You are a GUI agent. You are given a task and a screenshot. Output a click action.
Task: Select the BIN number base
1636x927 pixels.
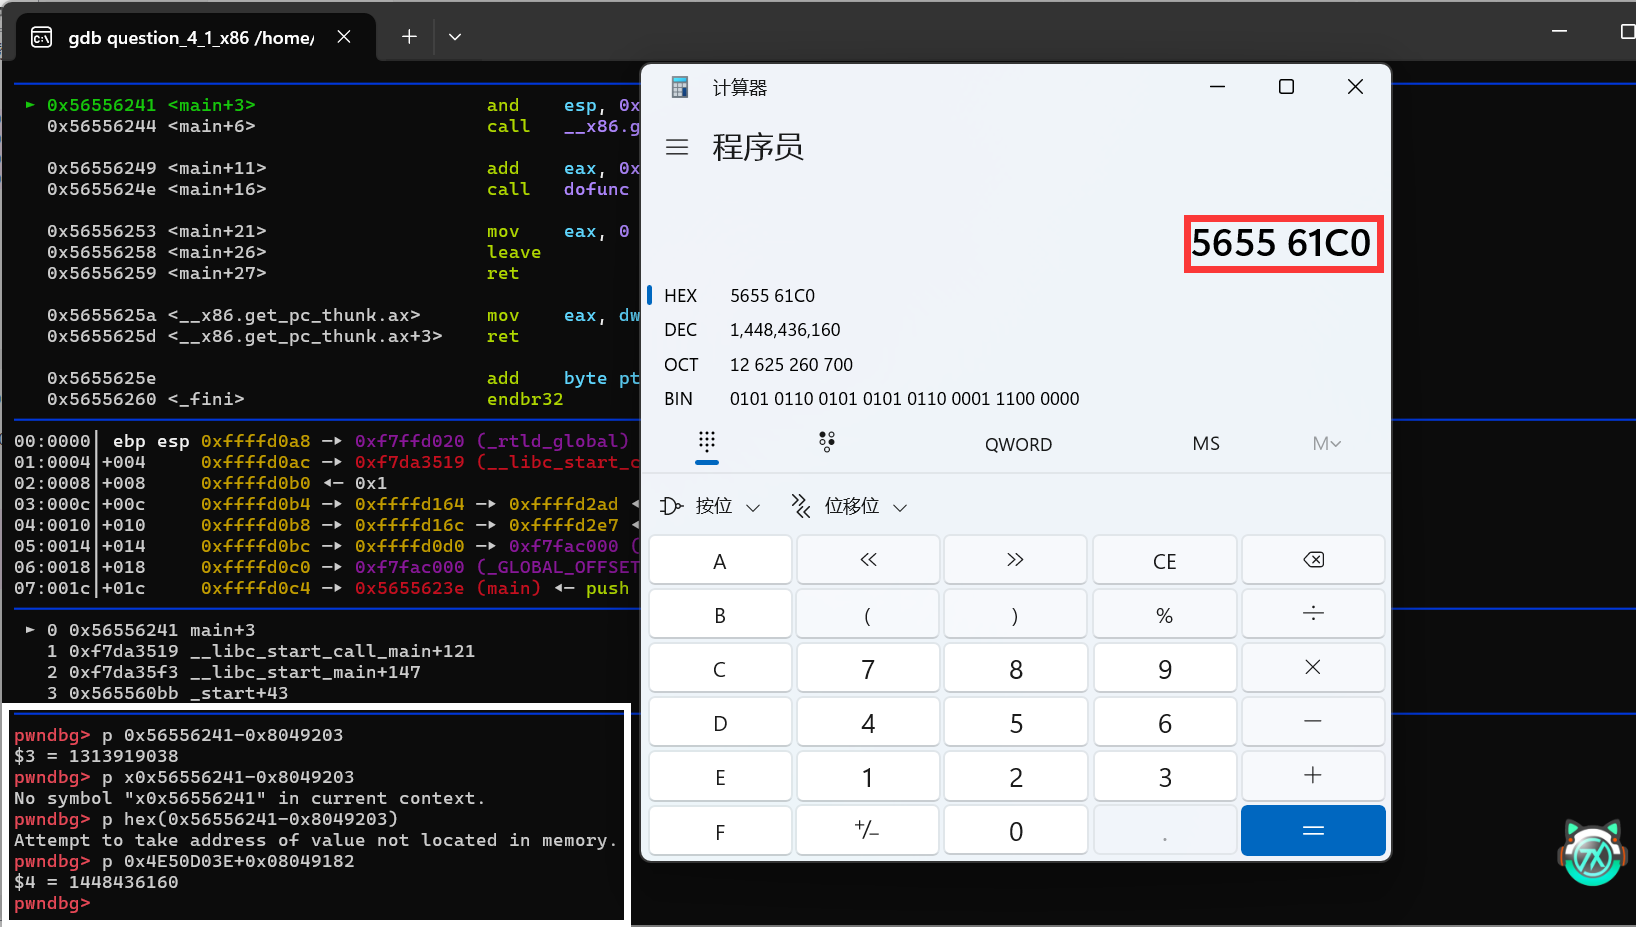tap(1015, 399)
